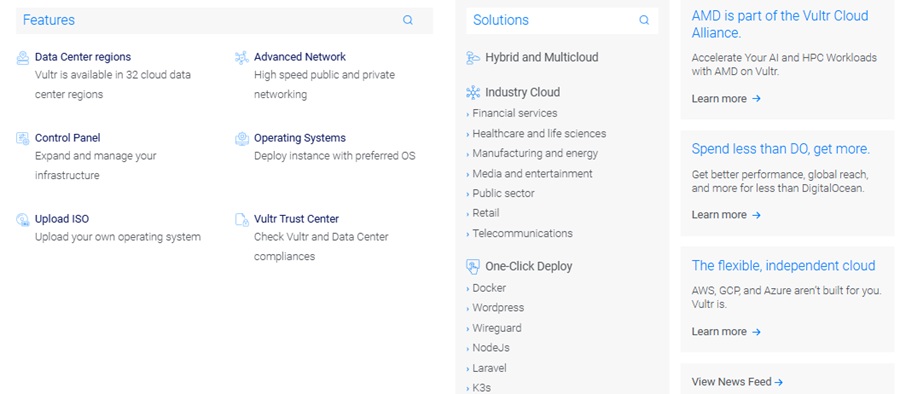Open Hybrid and Multicloud solution
Image resolution: width=900 pixels, height=394 pixels.
coord(542,57)
